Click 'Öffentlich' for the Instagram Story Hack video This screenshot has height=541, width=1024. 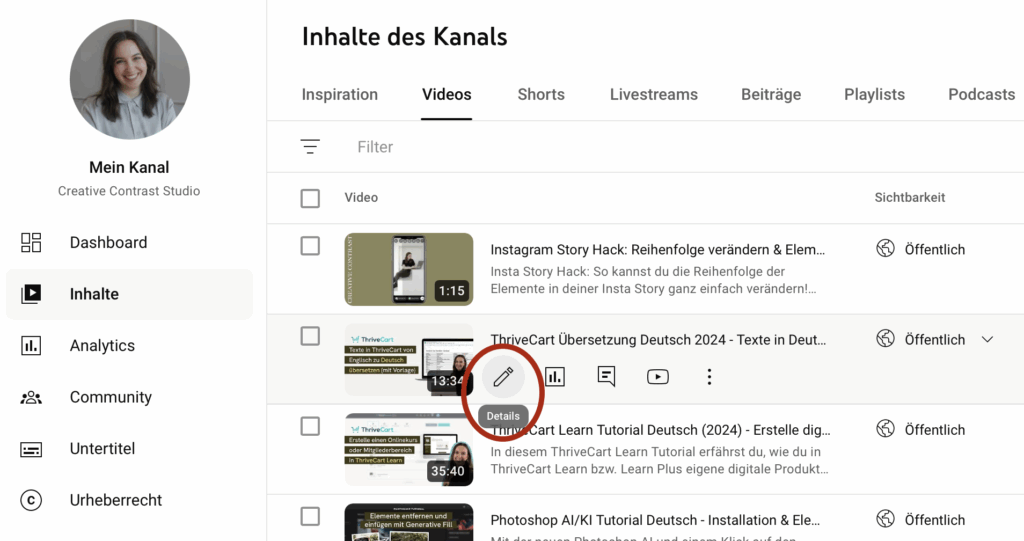935,250
